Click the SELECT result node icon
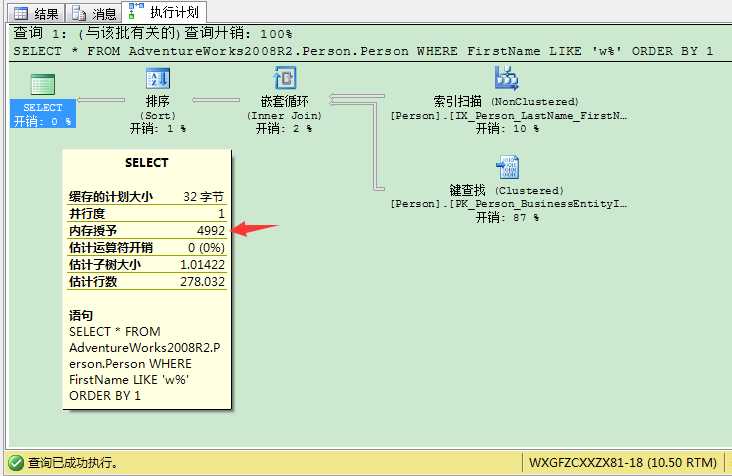732x476 pixels. pyautogui.click(x=42, y=84)
